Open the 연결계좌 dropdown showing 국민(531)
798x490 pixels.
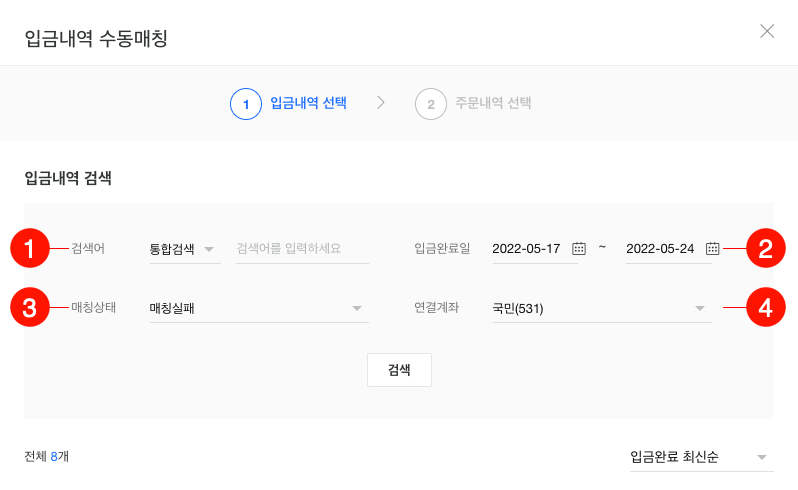pos(601,308)
